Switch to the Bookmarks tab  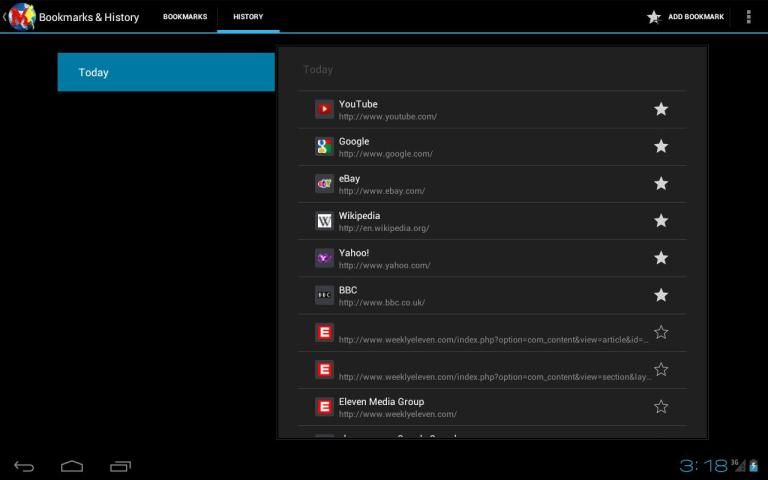click(x=185, y=17)
